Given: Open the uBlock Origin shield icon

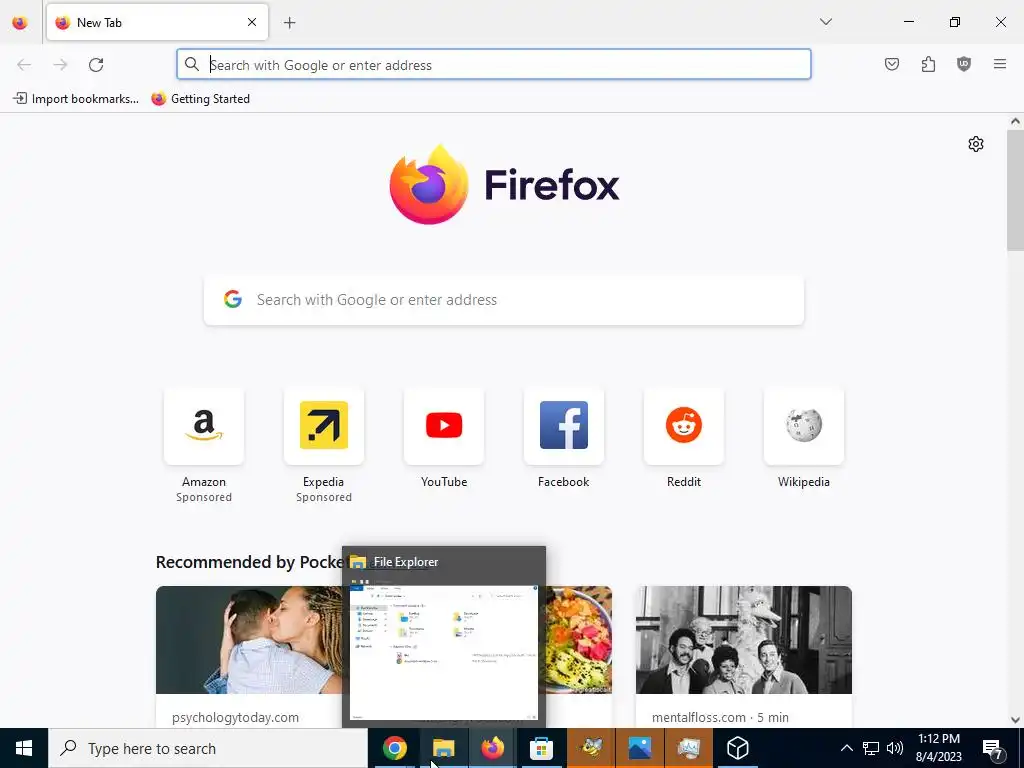Looking at the screenshot, I should click(964, 64).
